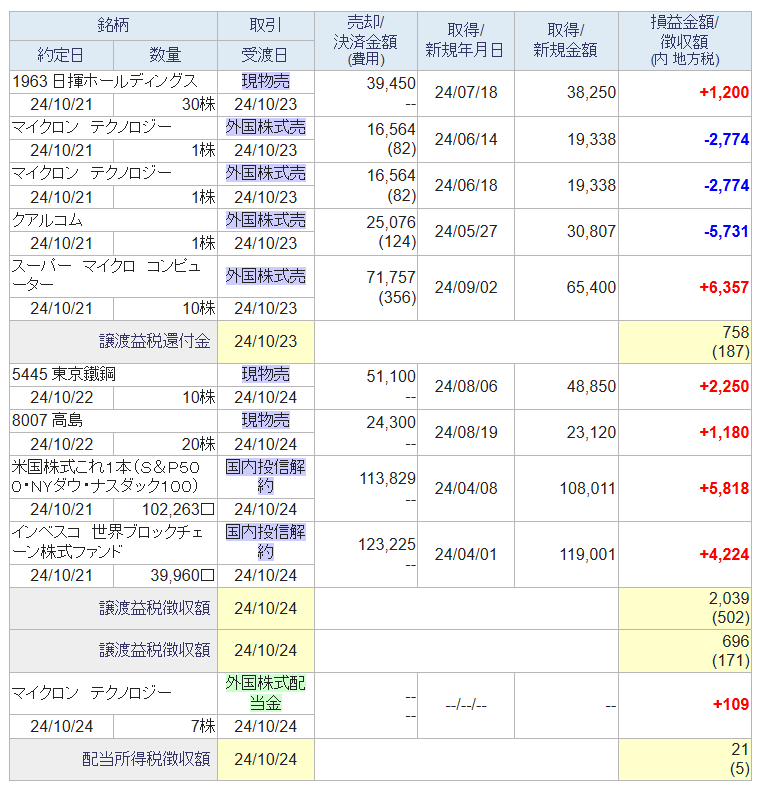Click acquisition date 24/07/18

click(x=466, y=93)
